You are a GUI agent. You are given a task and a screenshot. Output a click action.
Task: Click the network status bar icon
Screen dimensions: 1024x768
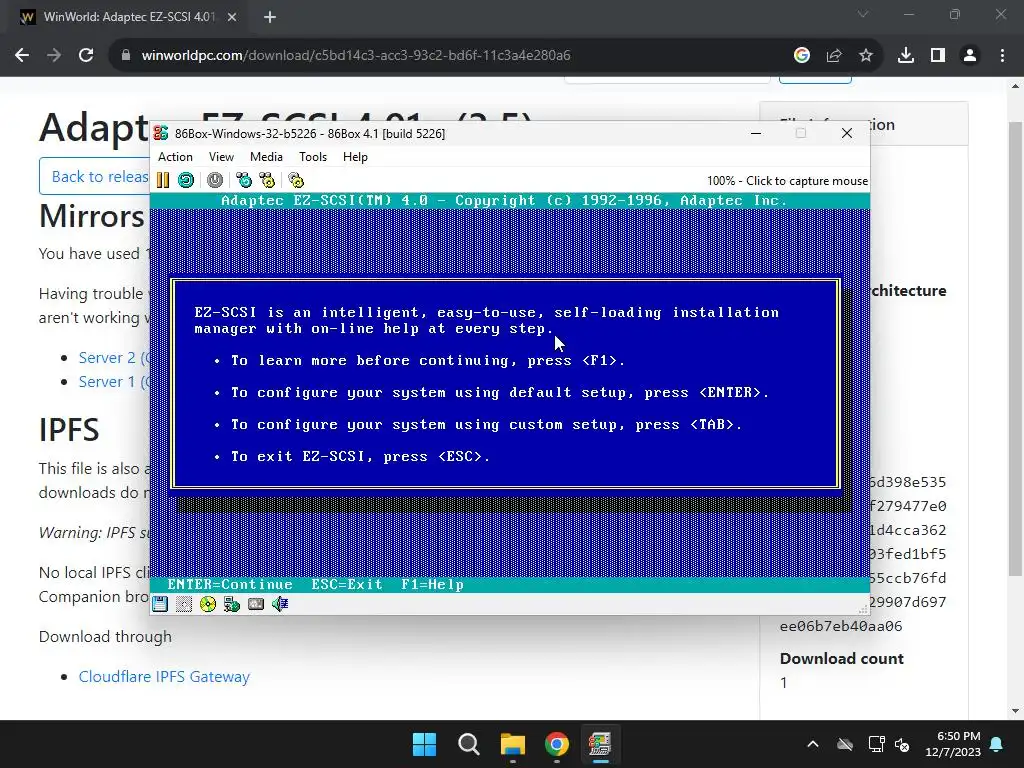[x=232, y=604]
